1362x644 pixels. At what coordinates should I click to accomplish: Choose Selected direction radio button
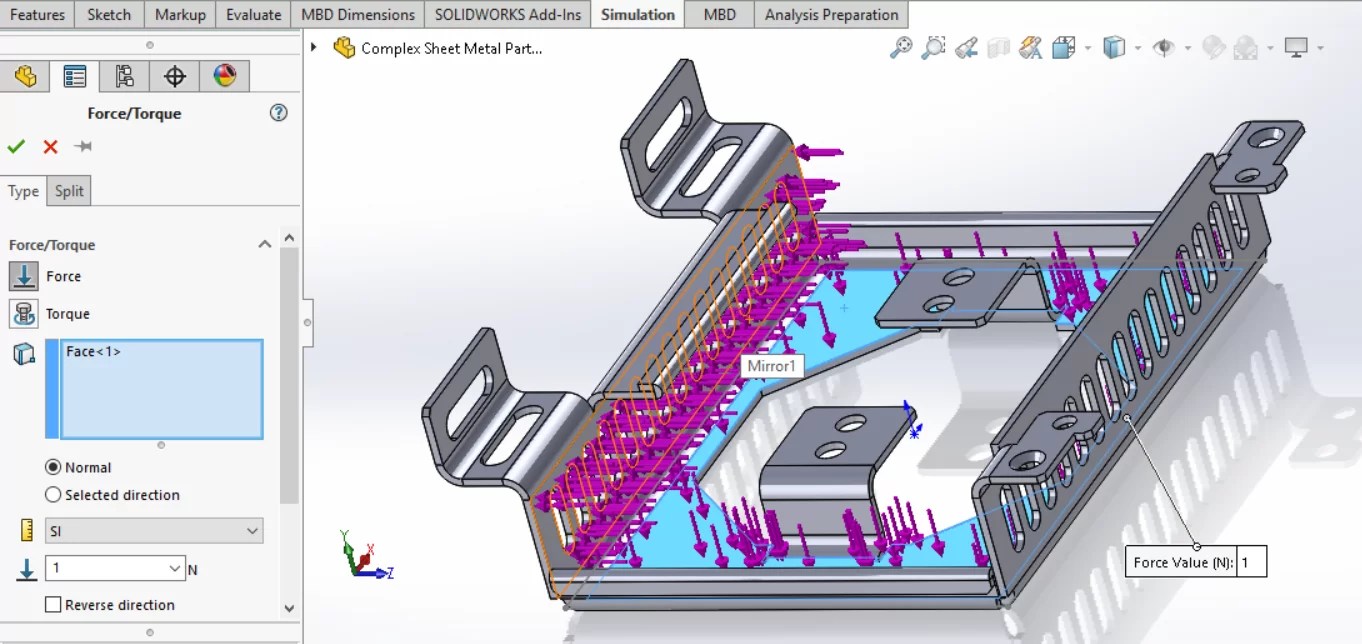click(x=53, y=494)
